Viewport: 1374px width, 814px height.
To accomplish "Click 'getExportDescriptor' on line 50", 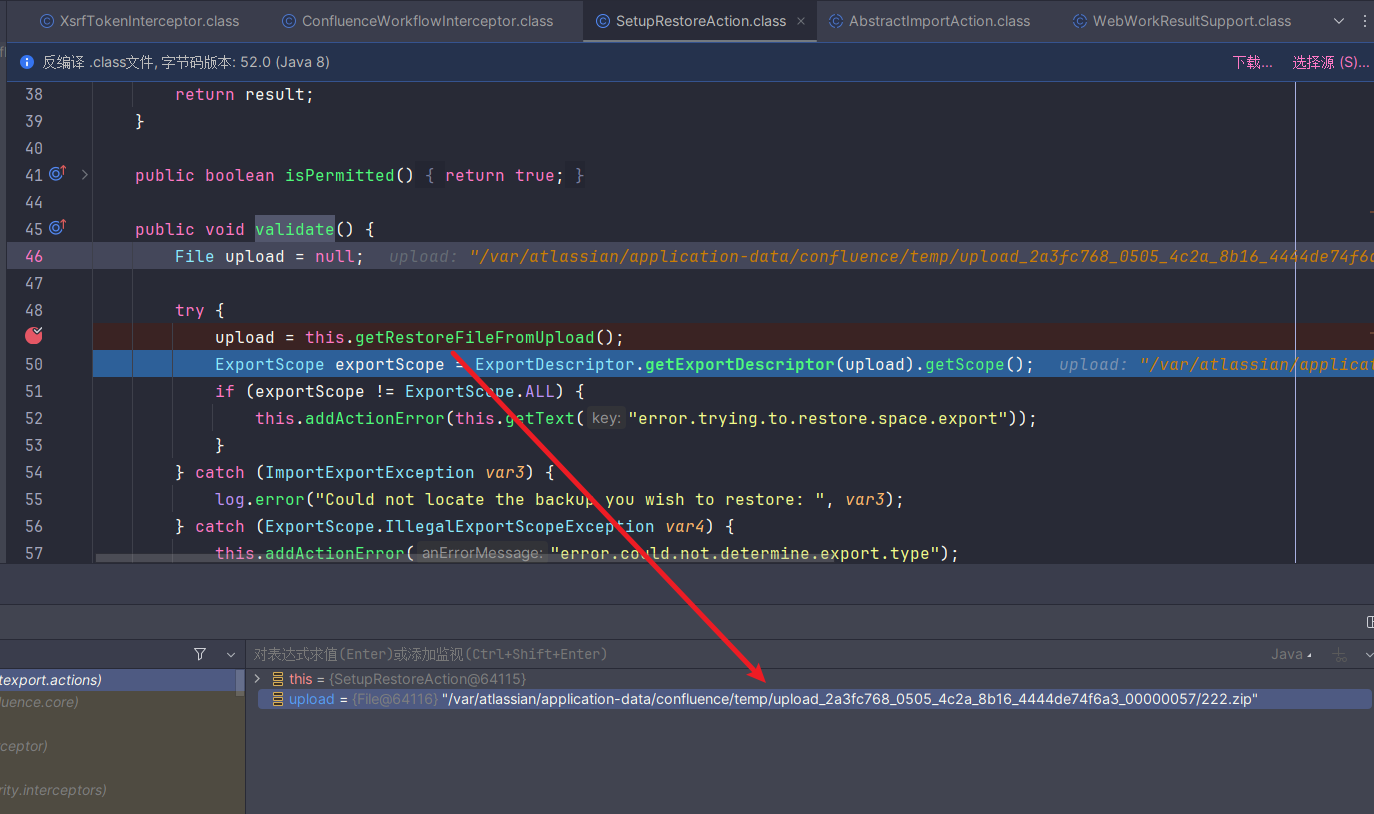I will click(x=740, y=364).
